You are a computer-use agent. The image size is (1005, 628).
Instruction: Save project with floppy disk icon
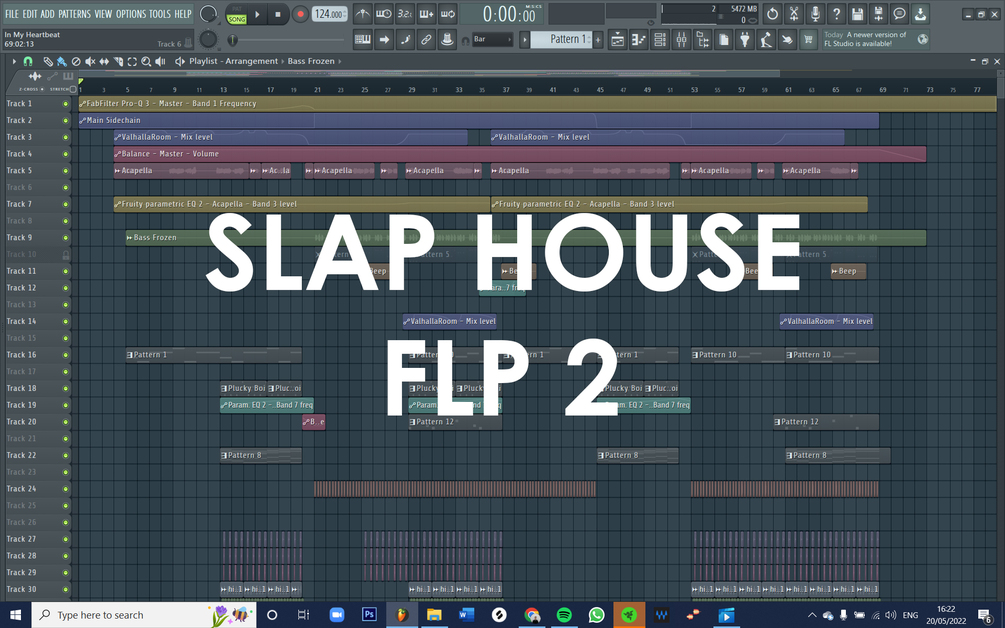click(x=857, y=13)
